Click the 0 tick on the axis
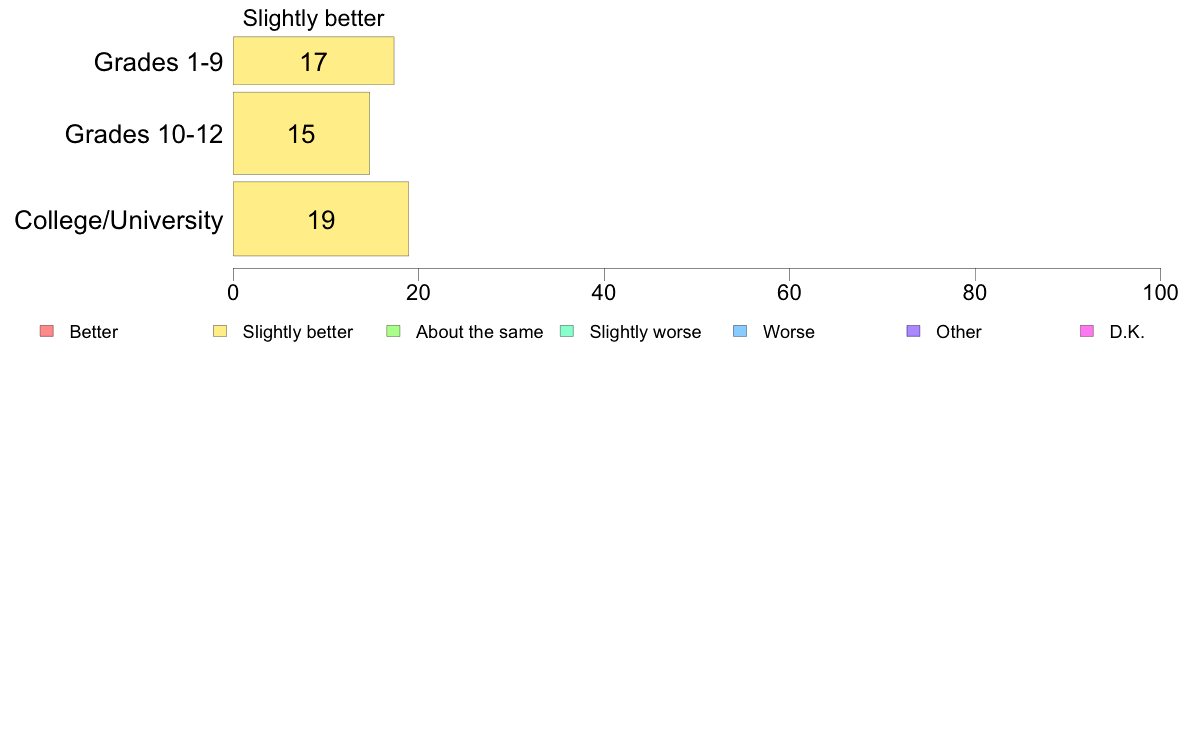 point(233,293)
